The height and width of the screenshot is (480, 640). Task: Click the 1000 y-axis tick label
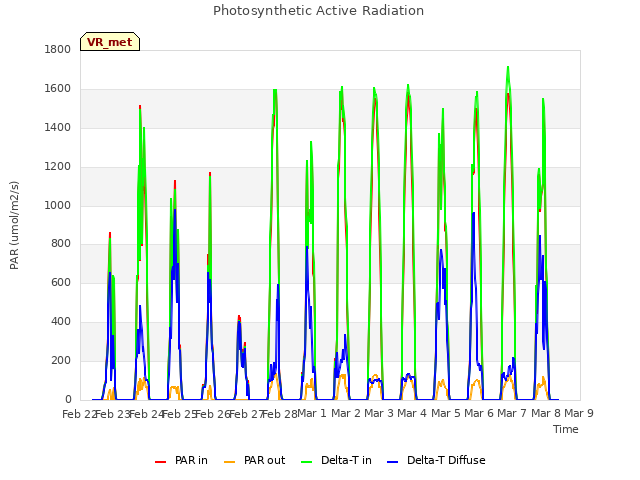click(58, 205)
